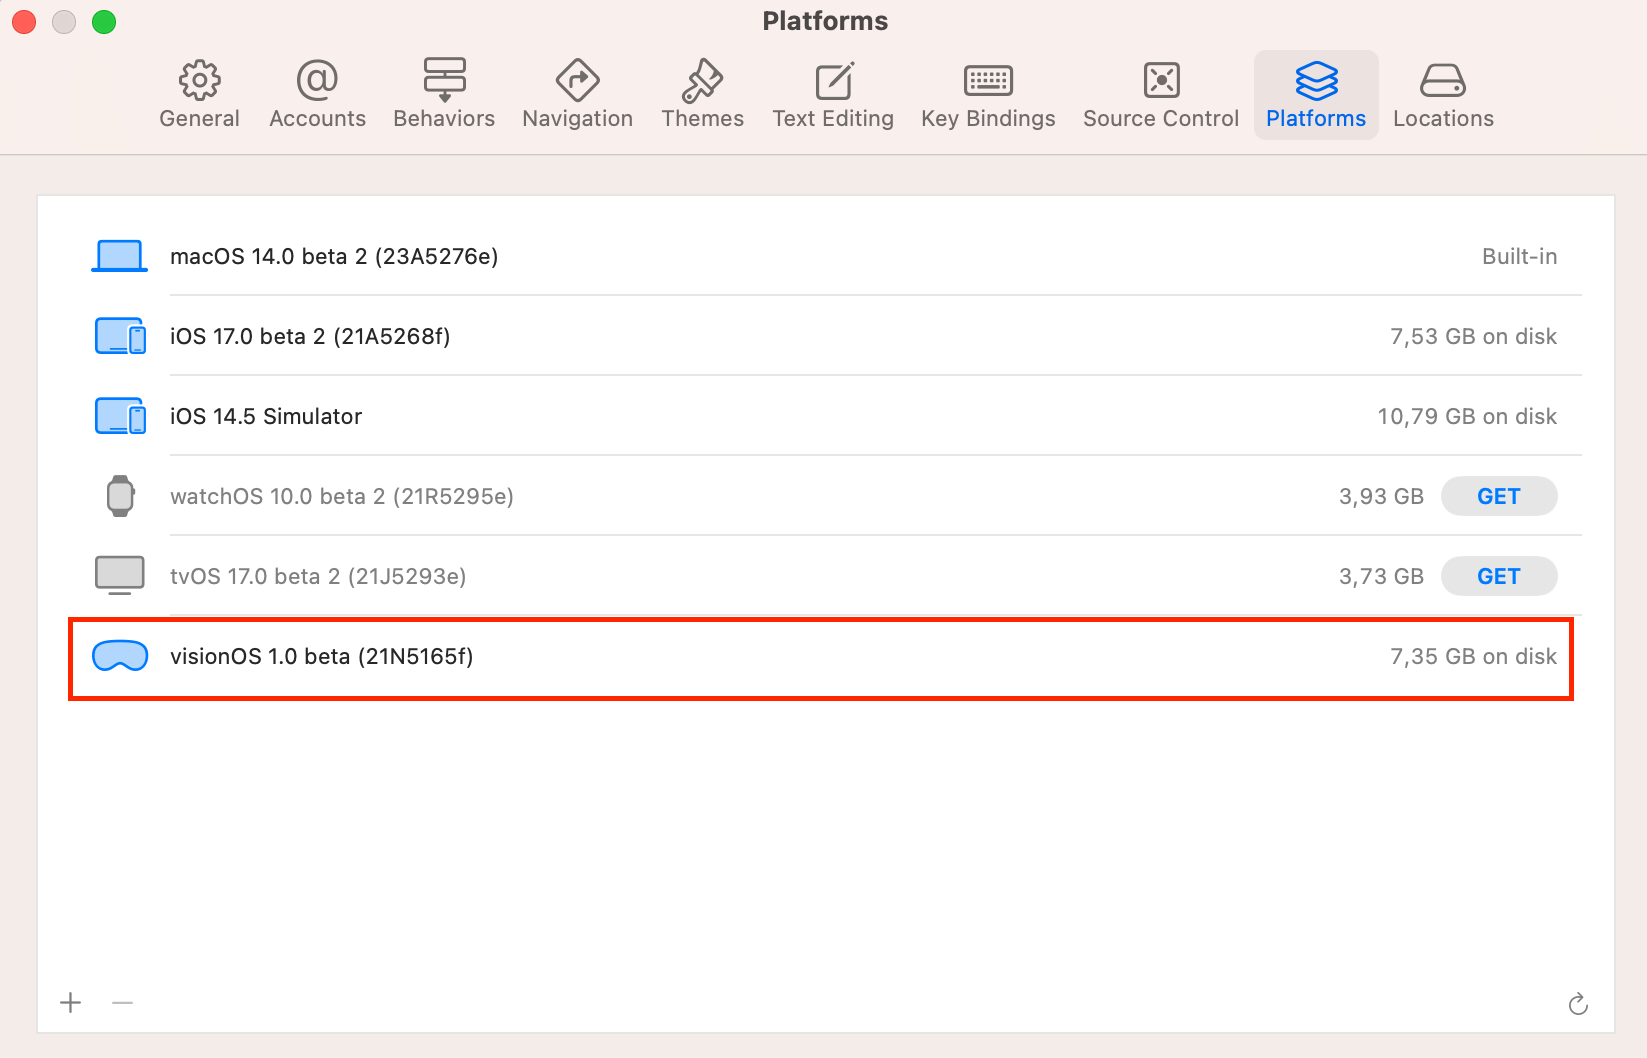The image size is (1647, 1058).
Task: Select watchOS 10.0 beta 2 (21R5295e) row
Action: 826,496
